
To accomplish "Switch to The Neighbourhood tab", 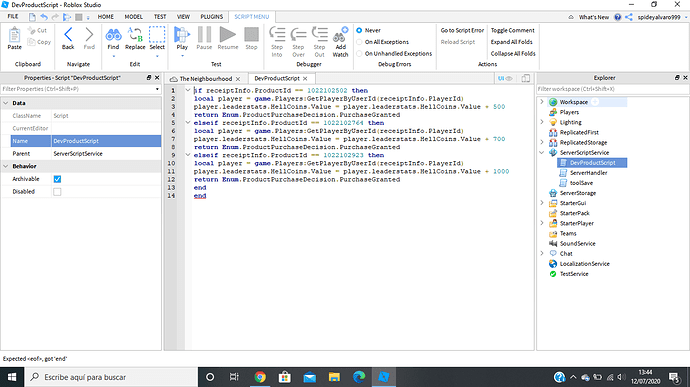I will [206, 79].
